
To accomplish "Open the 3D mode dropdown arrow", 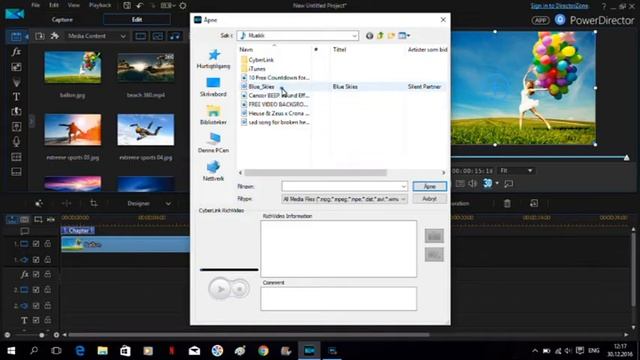I will 497,184.
